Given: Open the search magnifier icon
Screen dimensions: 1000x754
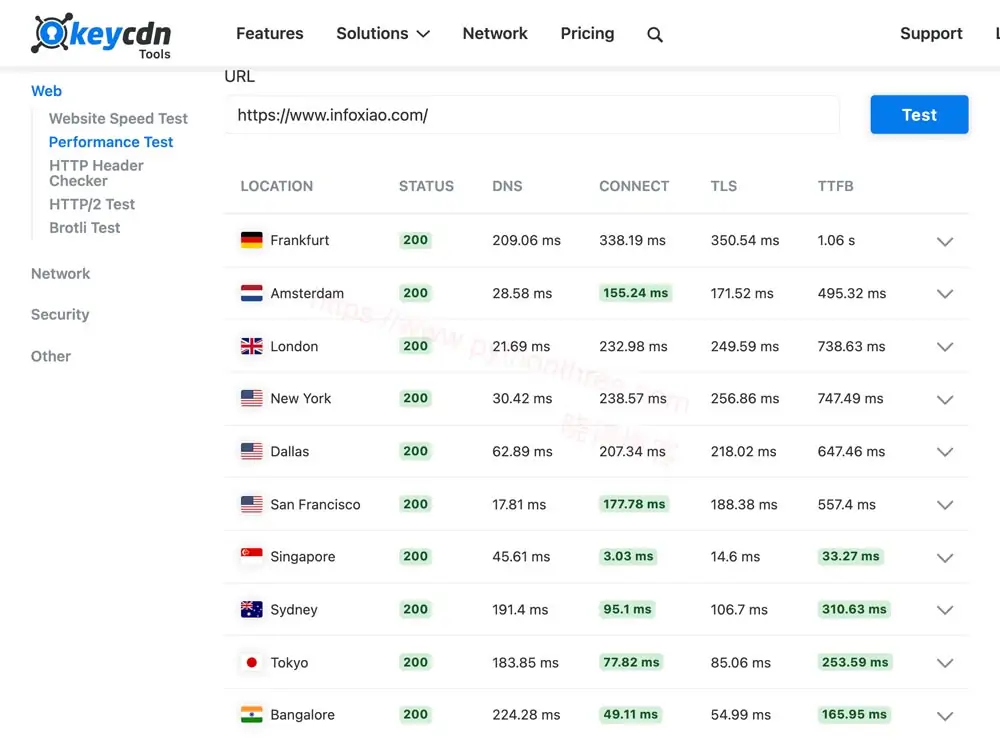Looking at the screenshot, I should click(655, 35).
